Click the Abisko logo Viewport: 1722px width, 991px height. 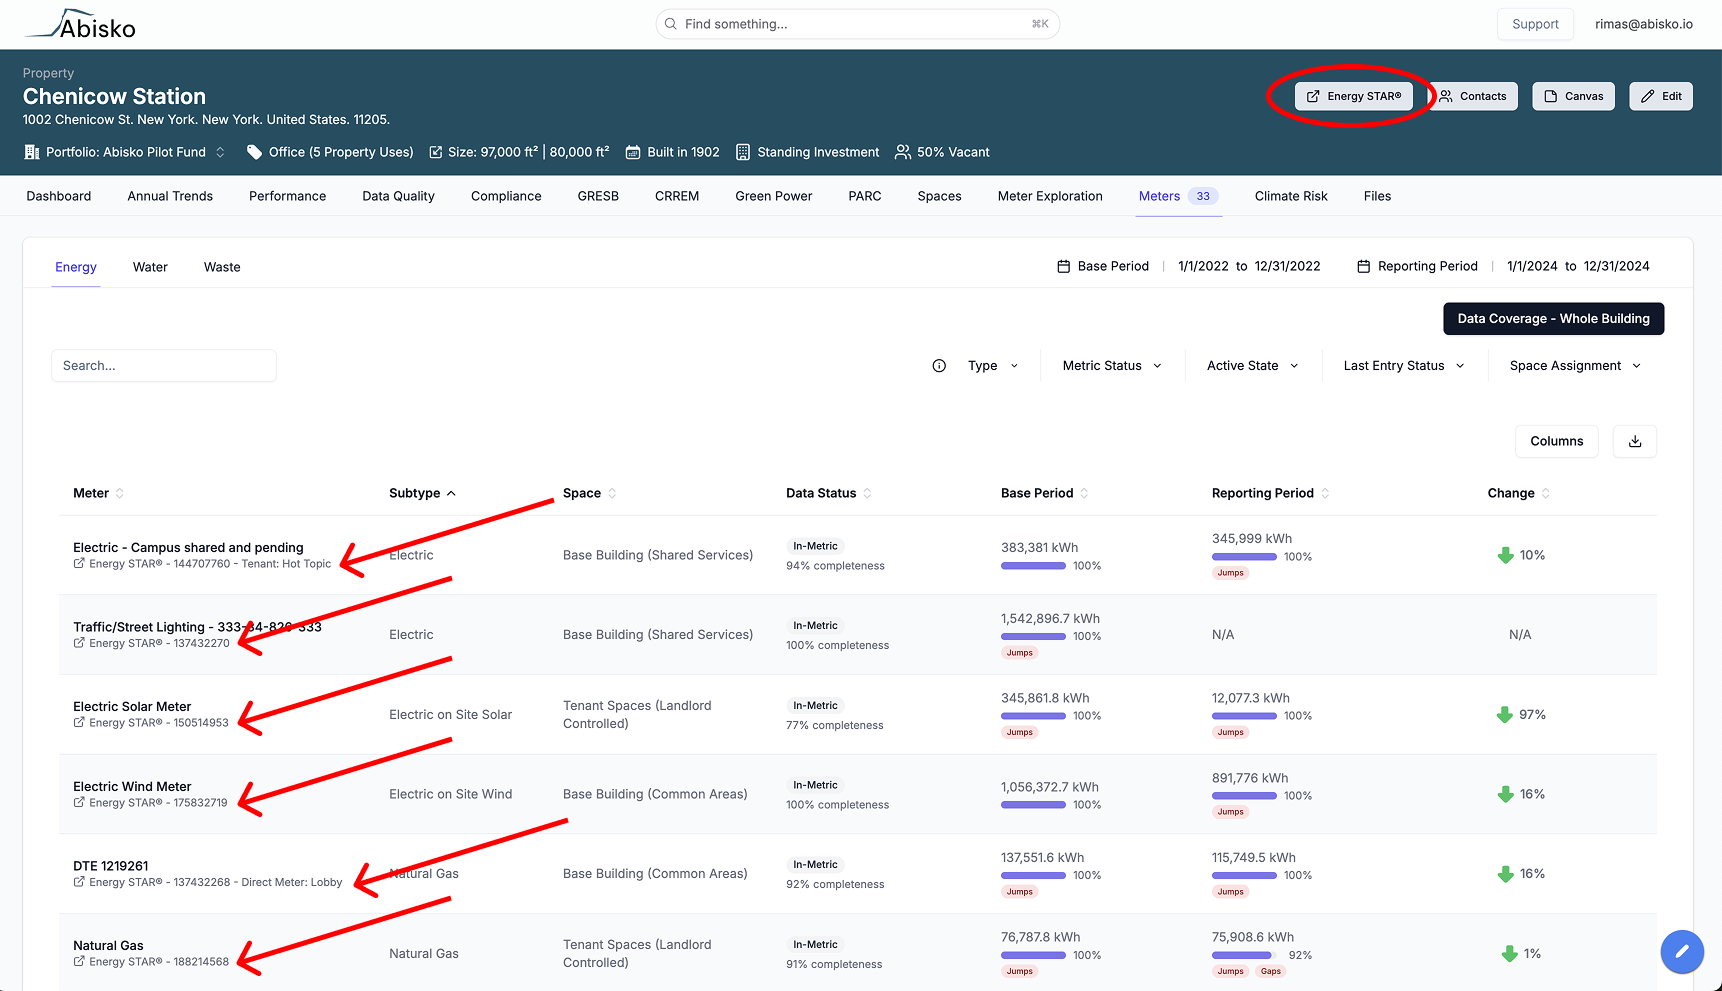[x=80, y=24]
